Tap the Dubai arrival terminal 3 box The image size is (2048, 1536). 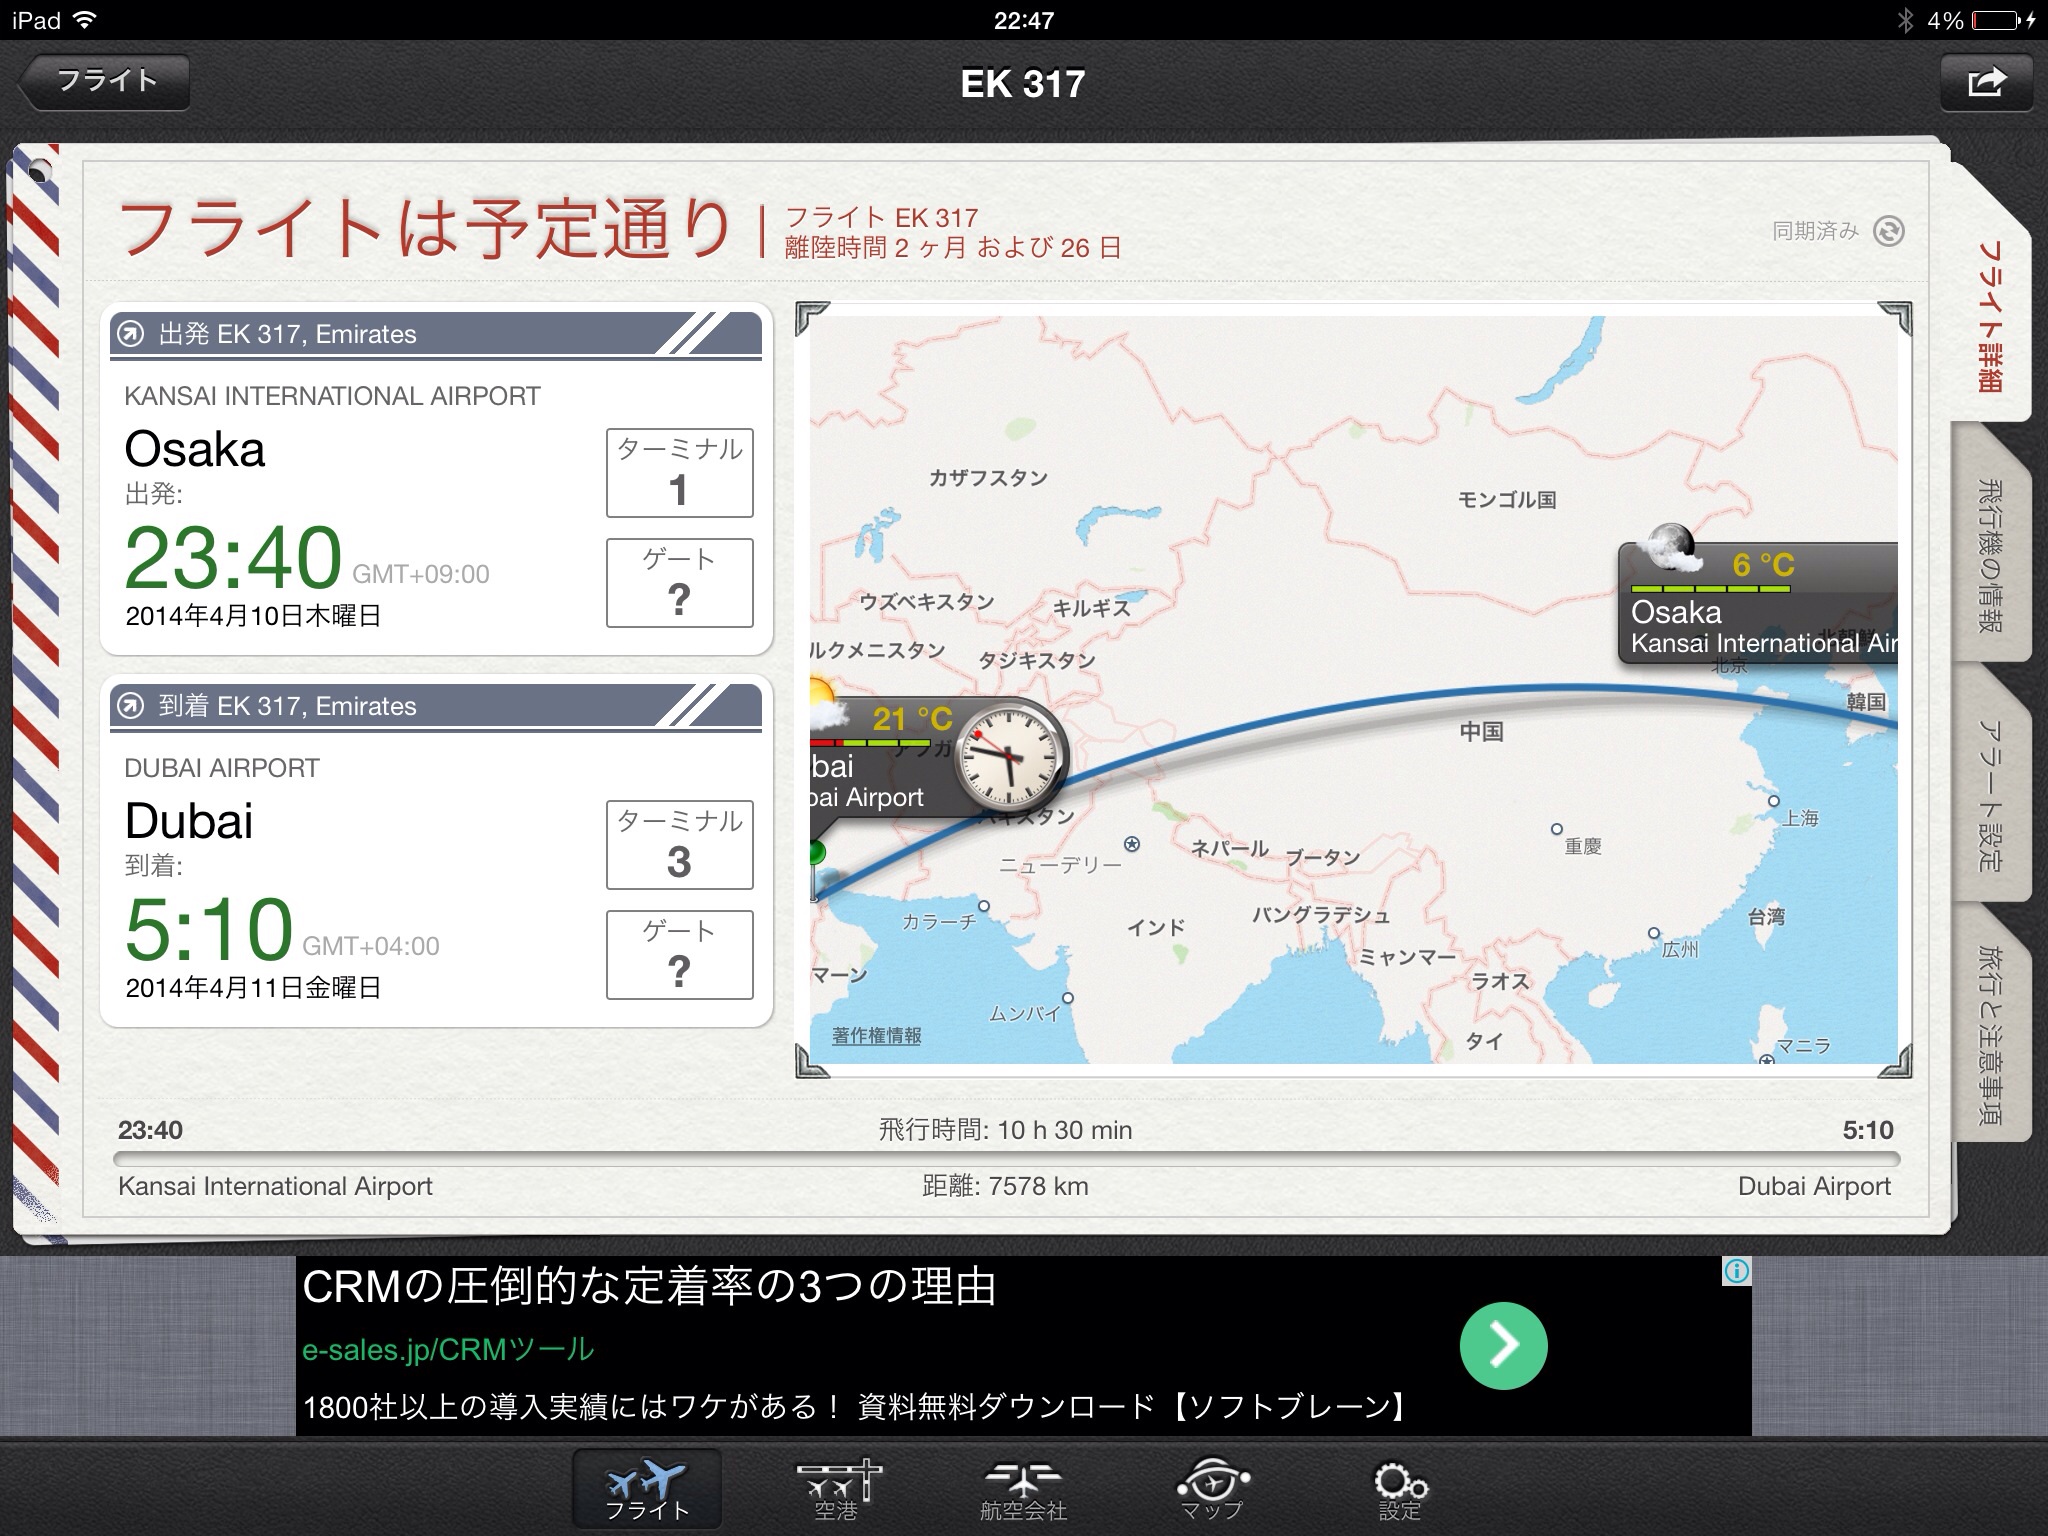point(679,845)
